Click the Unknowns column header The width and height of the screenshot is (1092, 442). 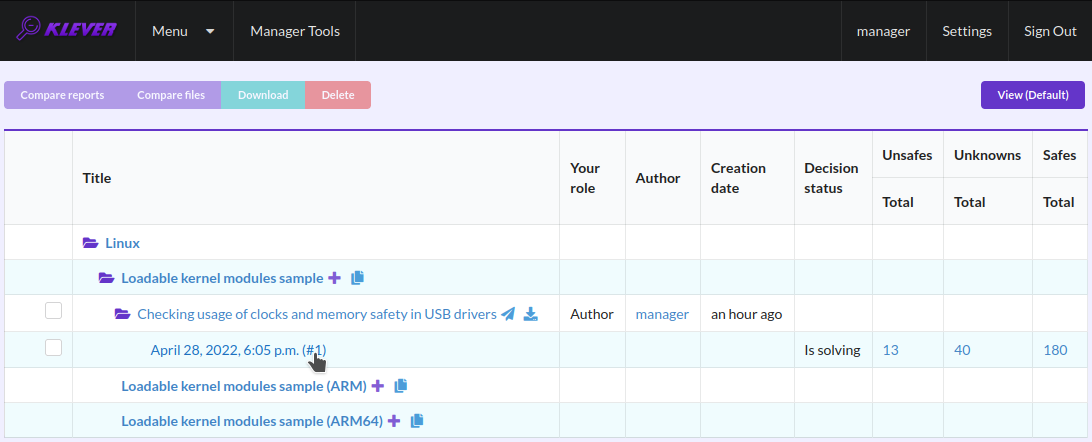(x=988, y=155)
